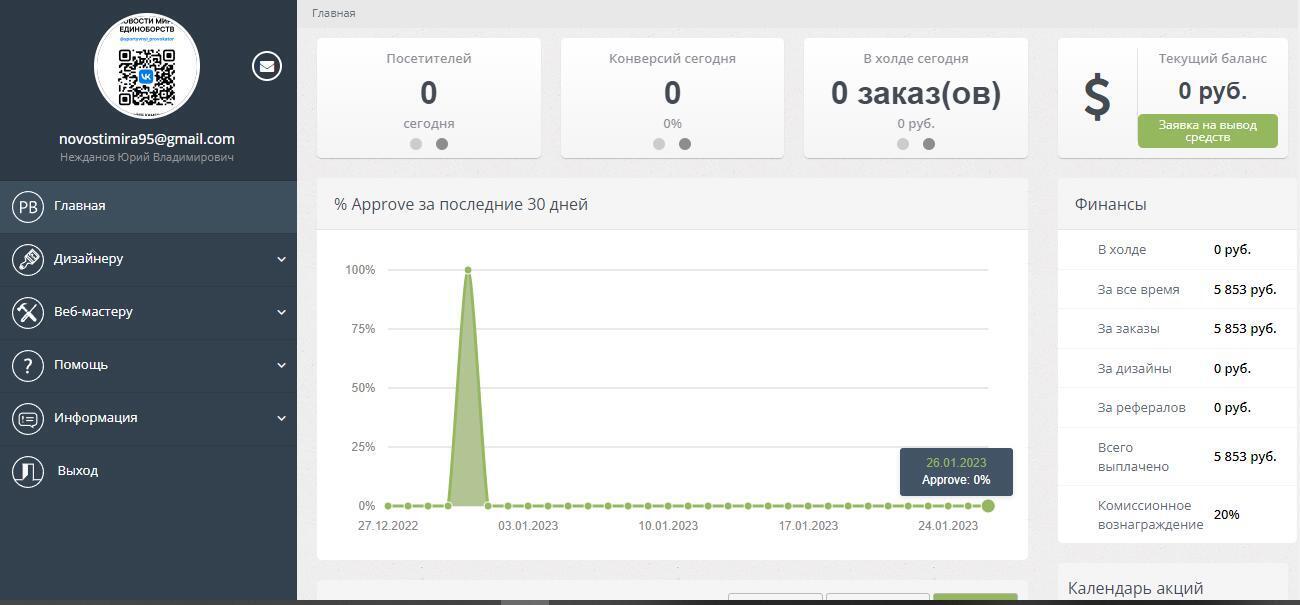This screenshot has width=1300, height=605.
Task: Select the second dot under Посетителей card
Action: click(442, 143)
